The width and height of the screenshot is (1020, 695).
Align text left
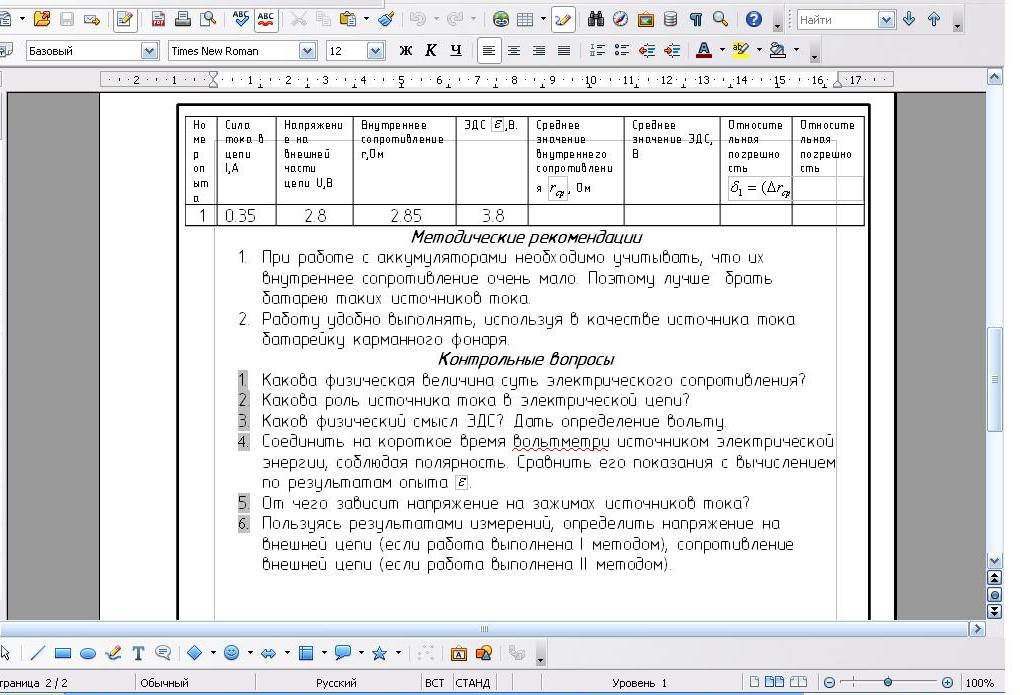[489, 51]
